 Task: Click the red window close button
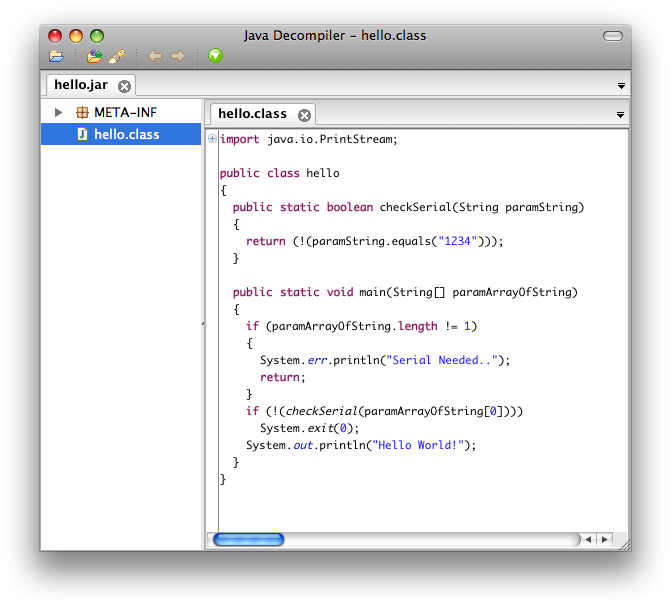[x=55, y=36]
